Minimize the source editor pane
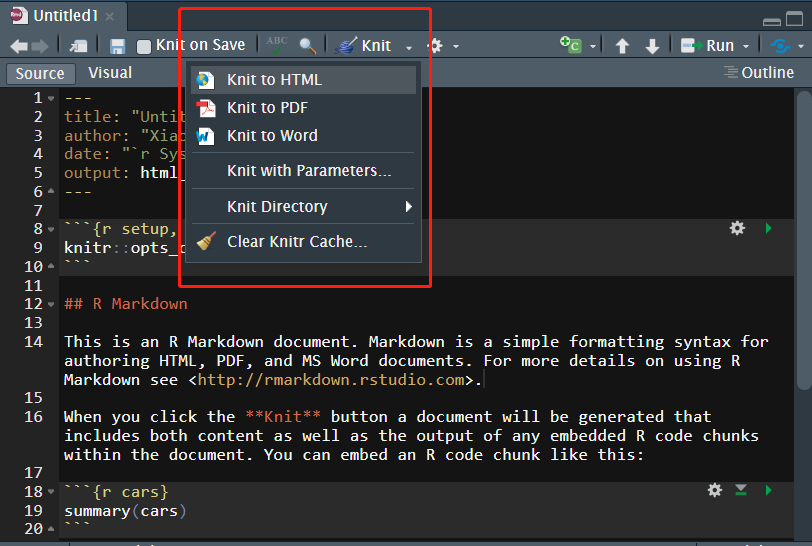Viewport: 812px width, 546px height. pos(772,21)
